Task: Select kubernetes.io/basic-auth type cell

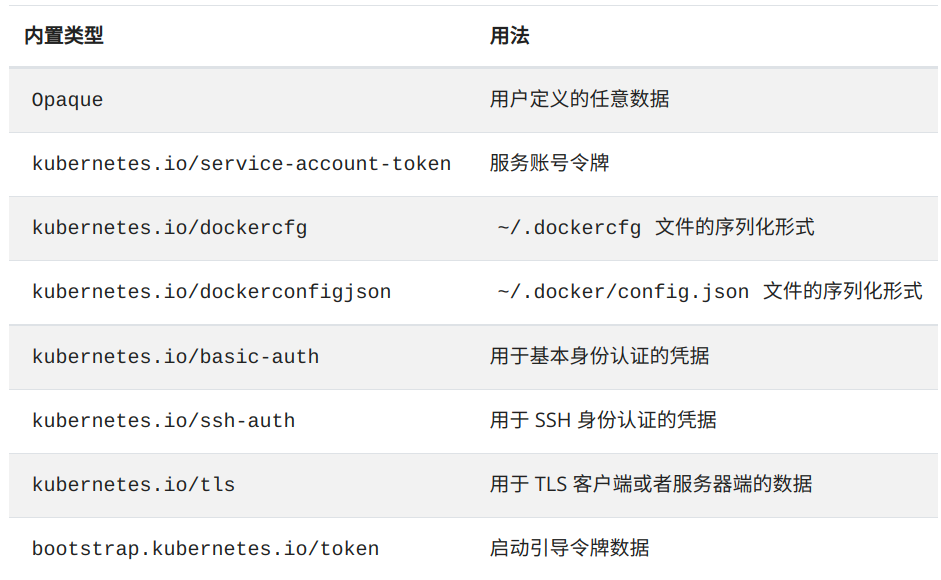Action: point(175,357)
